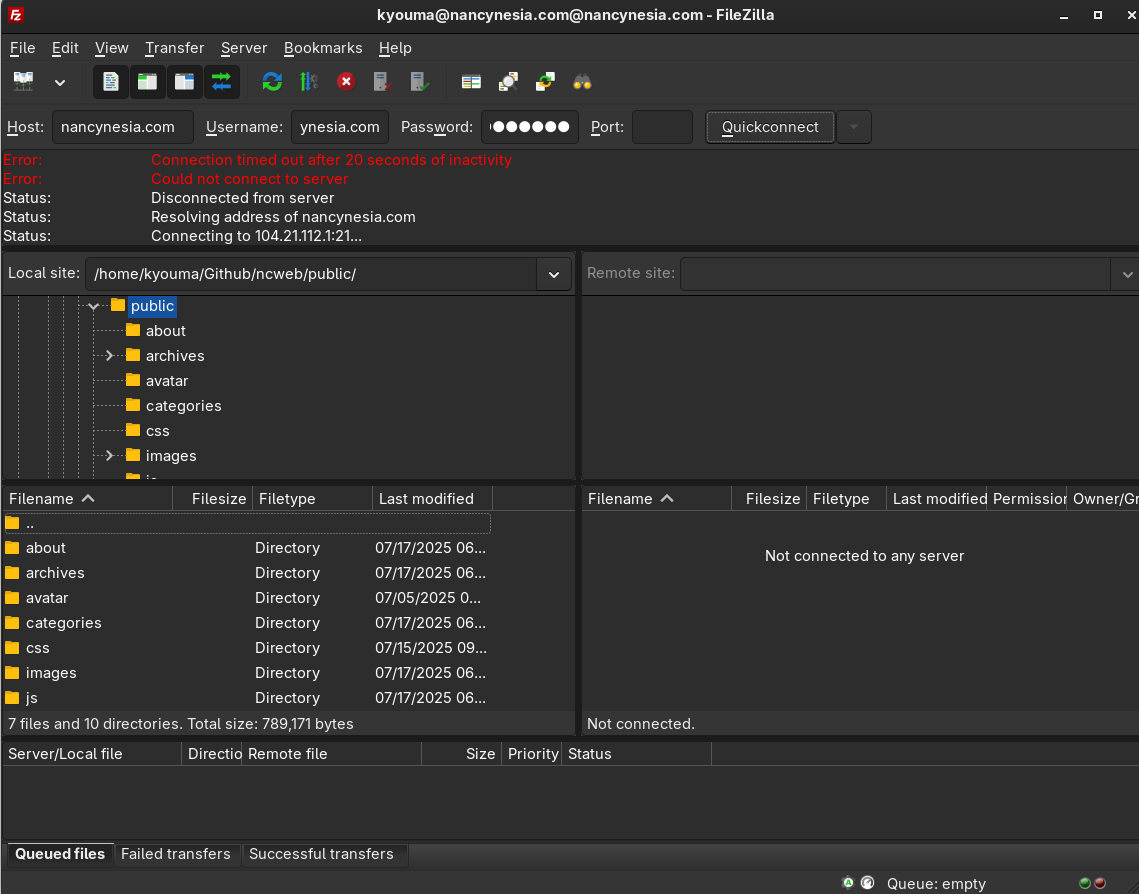Sort local files by Filename column
Screen dimensions: 1139x894
(87, 499)
